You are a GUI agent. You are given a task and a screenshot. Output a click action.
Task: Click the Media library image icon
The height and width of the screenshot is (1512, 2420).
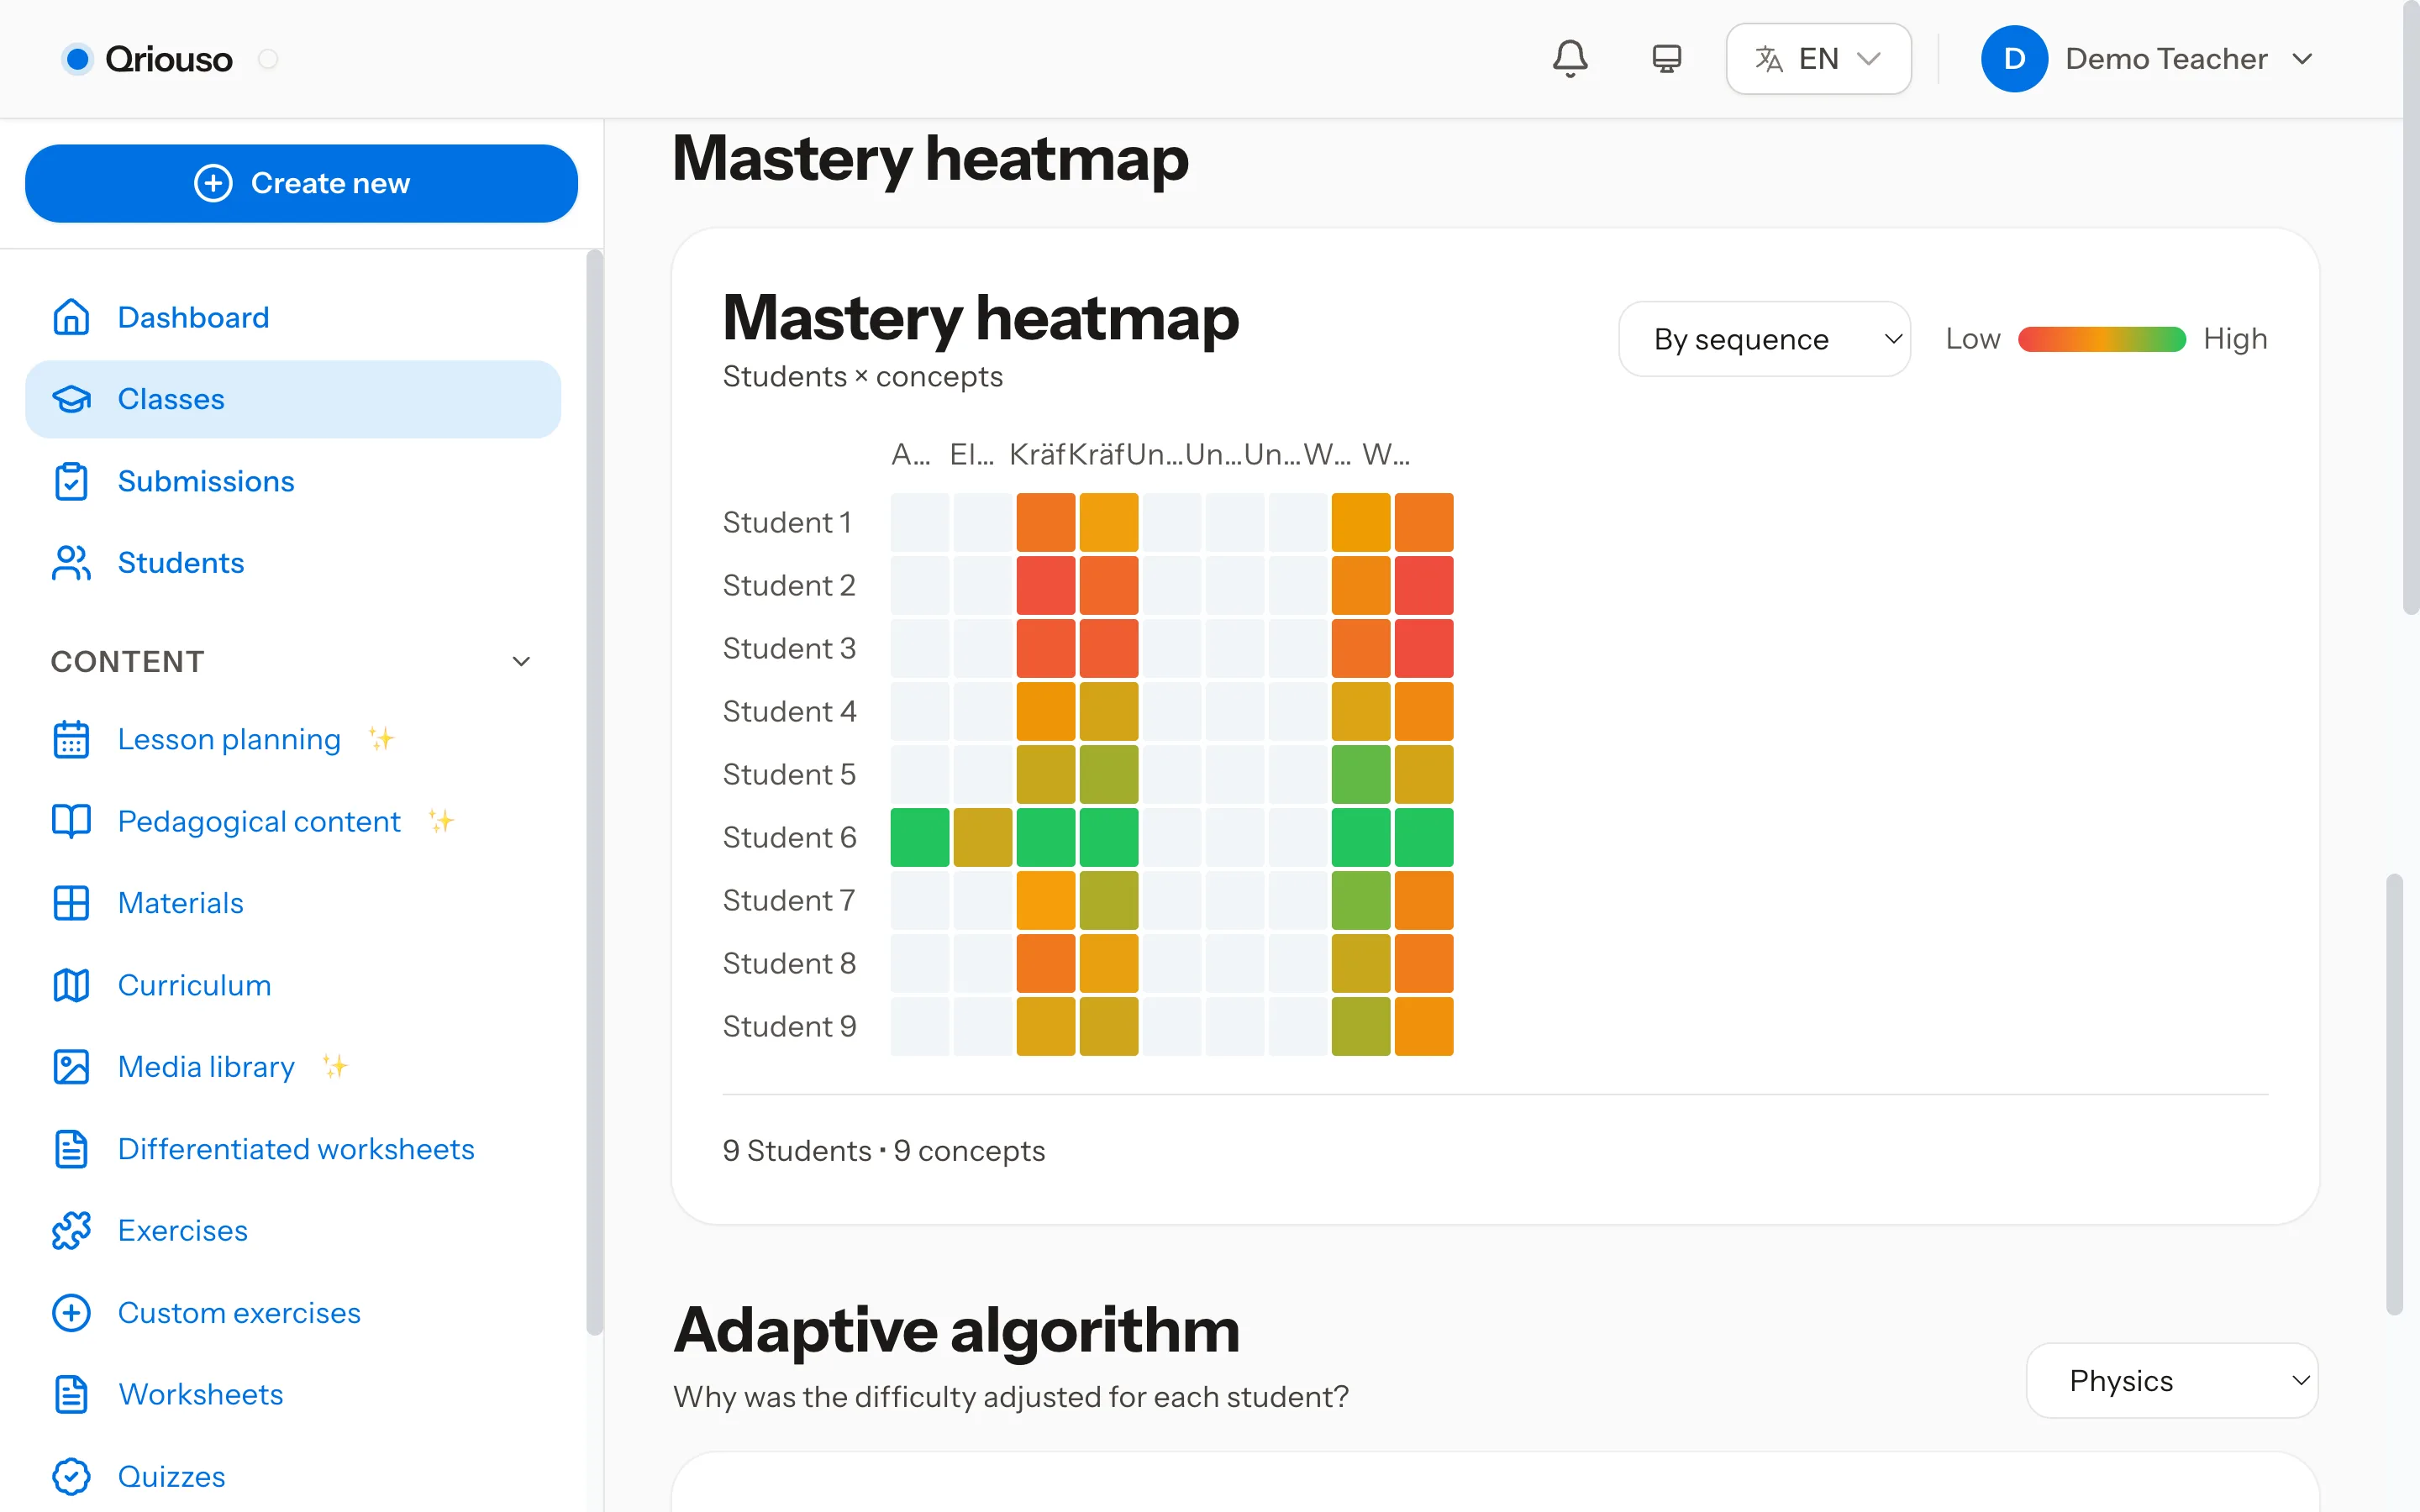[71, 1067]
